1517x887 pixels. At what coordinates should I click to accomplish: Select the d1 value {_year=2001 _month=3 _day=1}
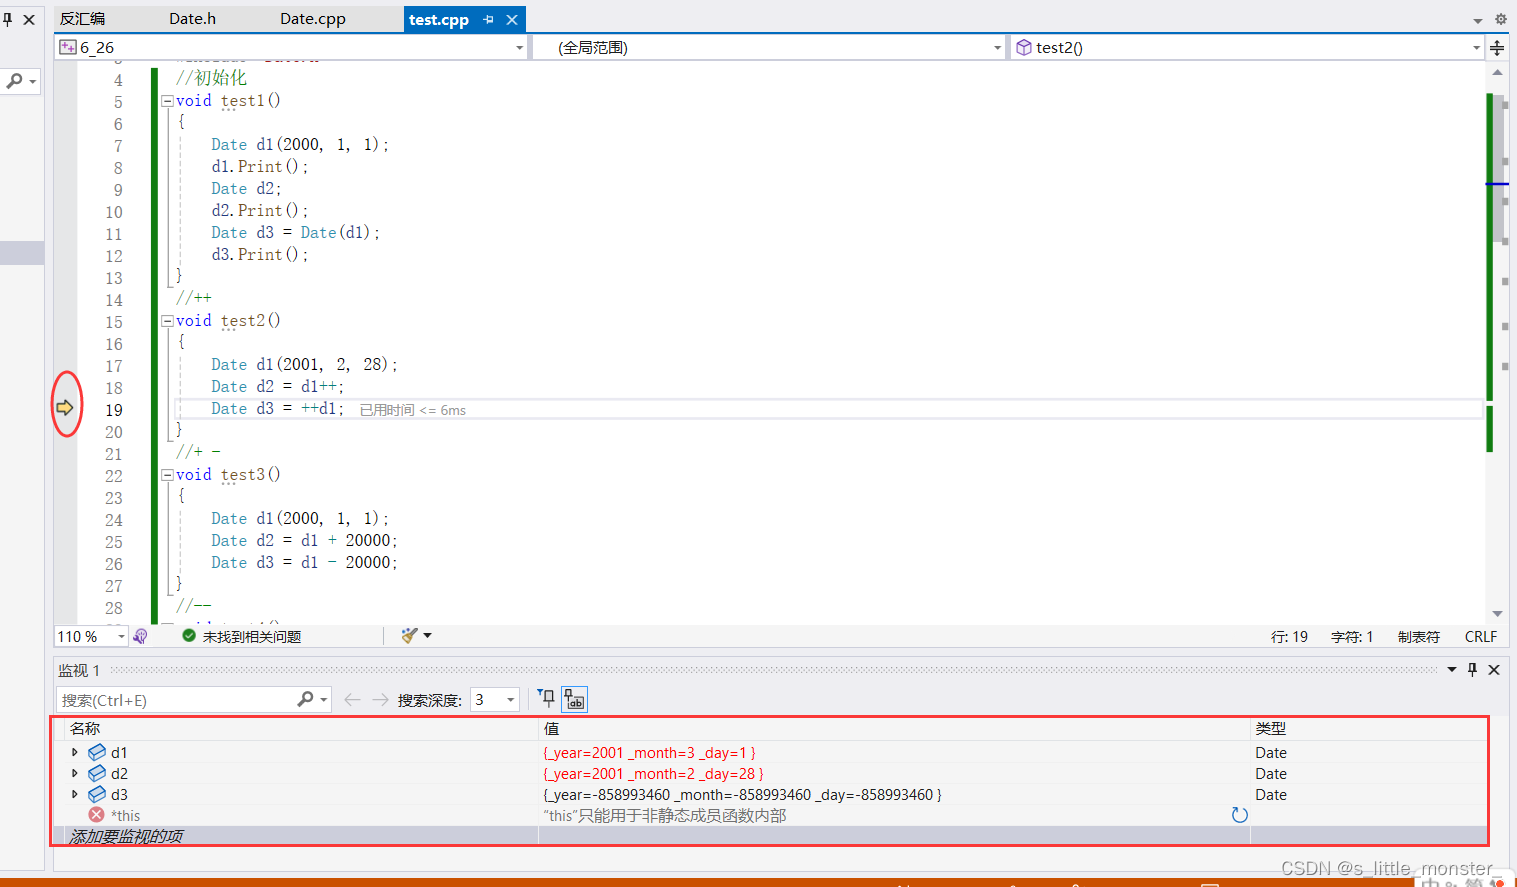(649, 753)
